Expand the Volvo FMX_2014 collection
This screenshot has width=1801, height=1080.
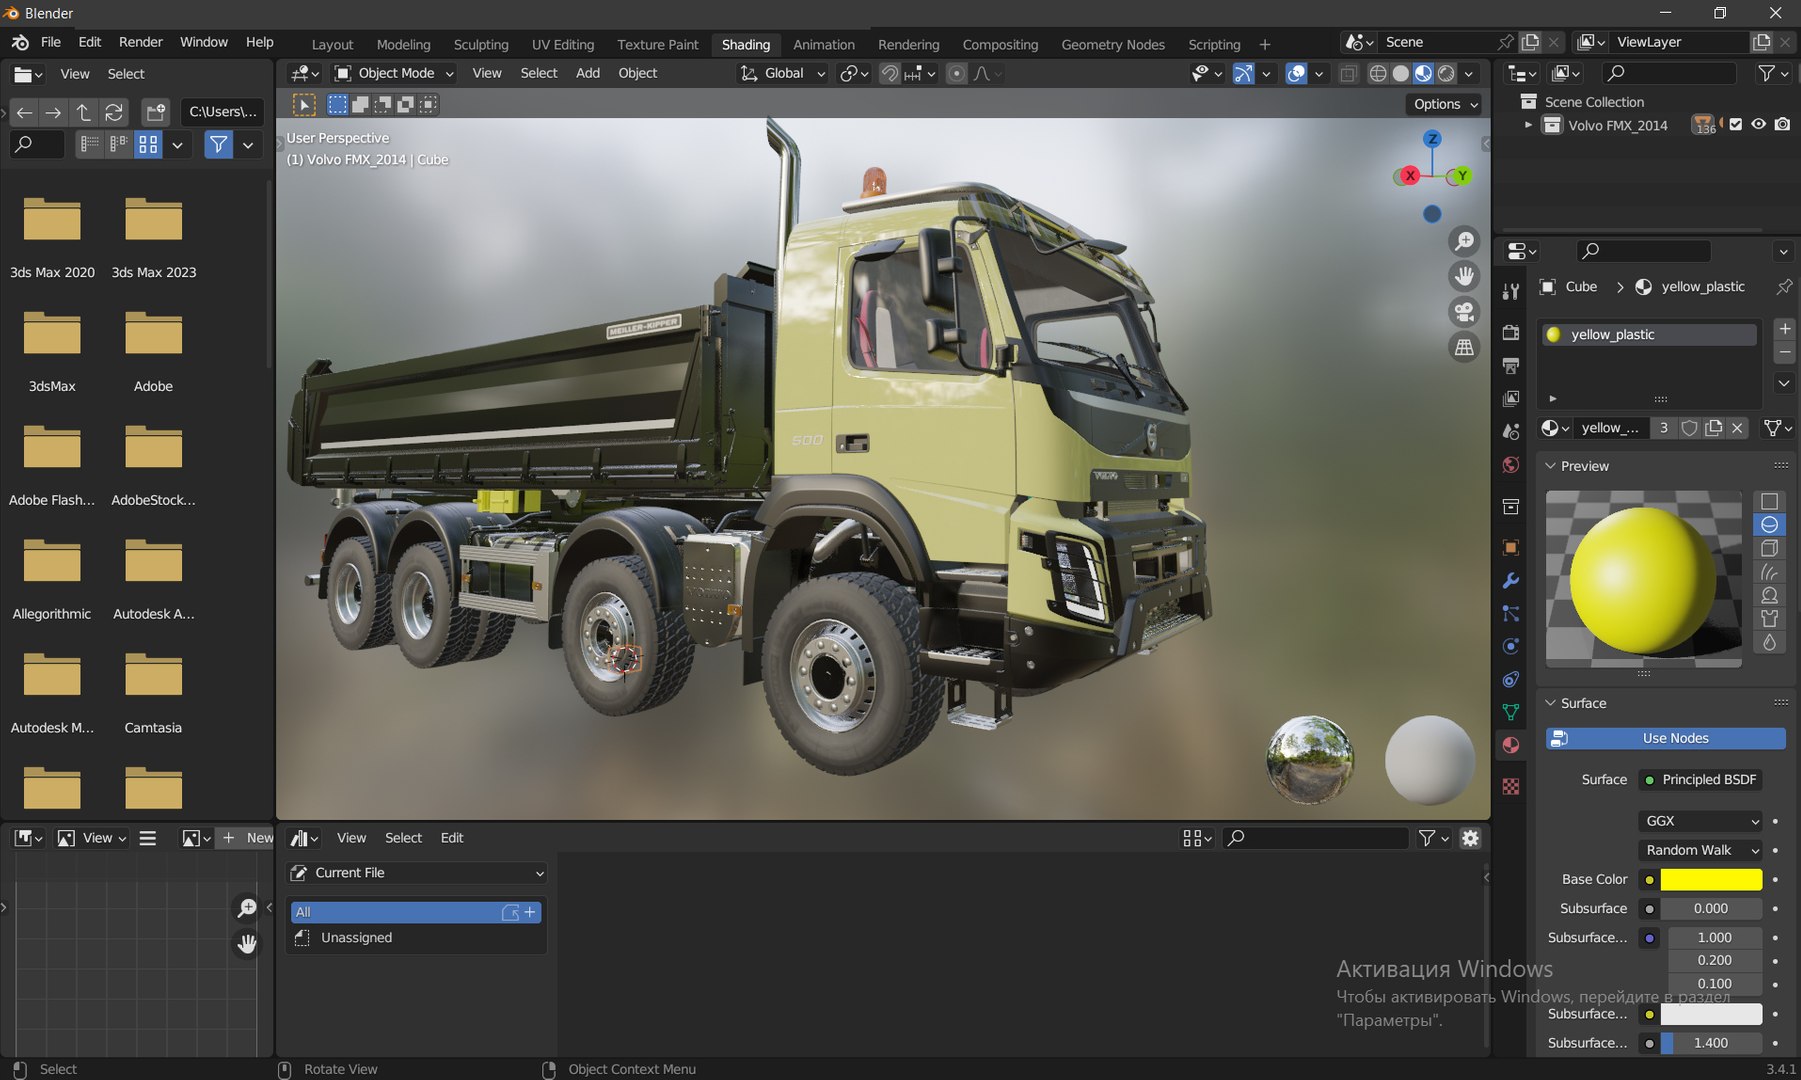[x=1528, y=125]
